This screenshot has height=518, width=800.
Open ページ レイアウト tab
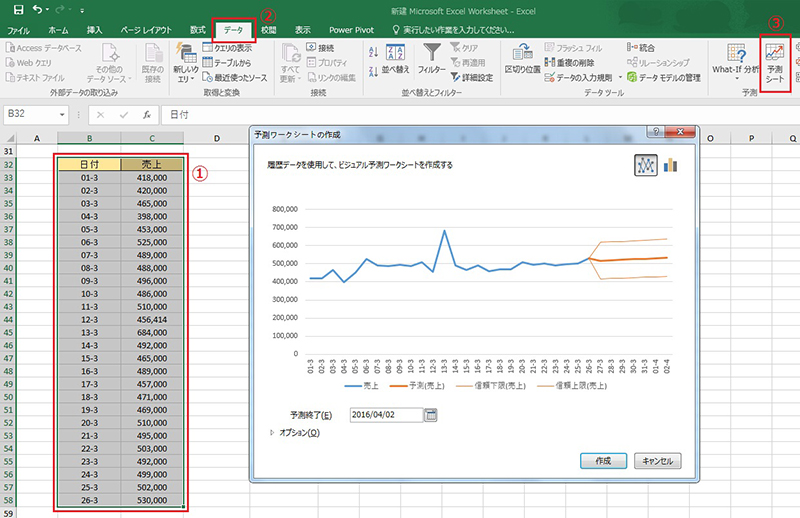pyautogui.click(x=146, y=30)
